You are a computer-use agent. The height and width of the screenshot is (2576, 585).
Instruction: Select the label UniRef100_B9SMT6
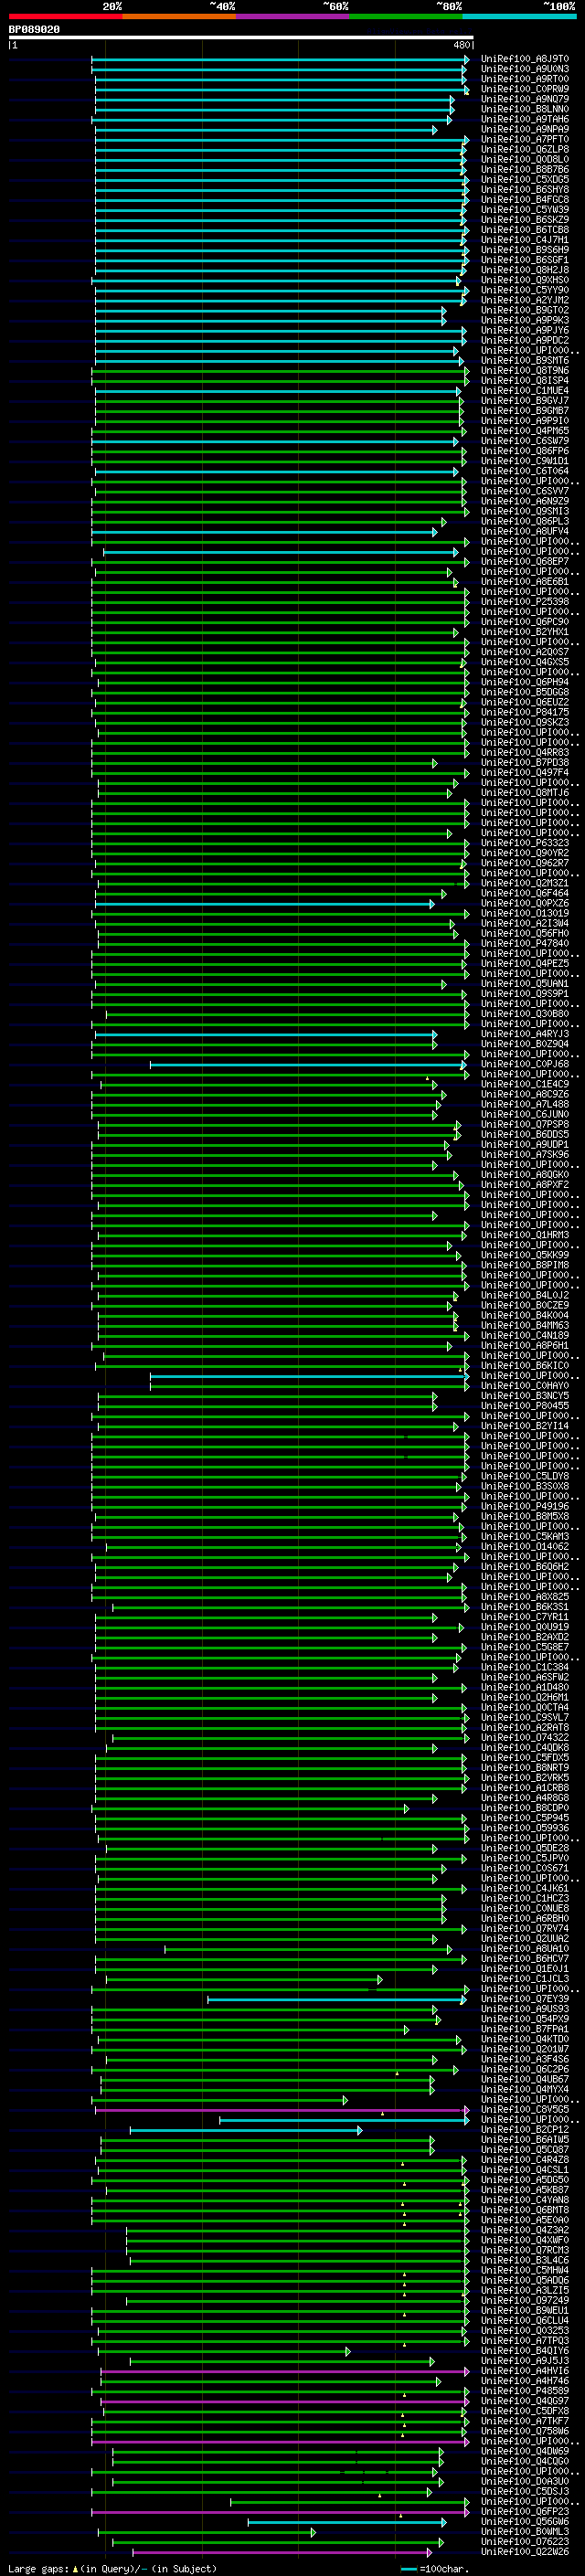click(x=525, y=360)
